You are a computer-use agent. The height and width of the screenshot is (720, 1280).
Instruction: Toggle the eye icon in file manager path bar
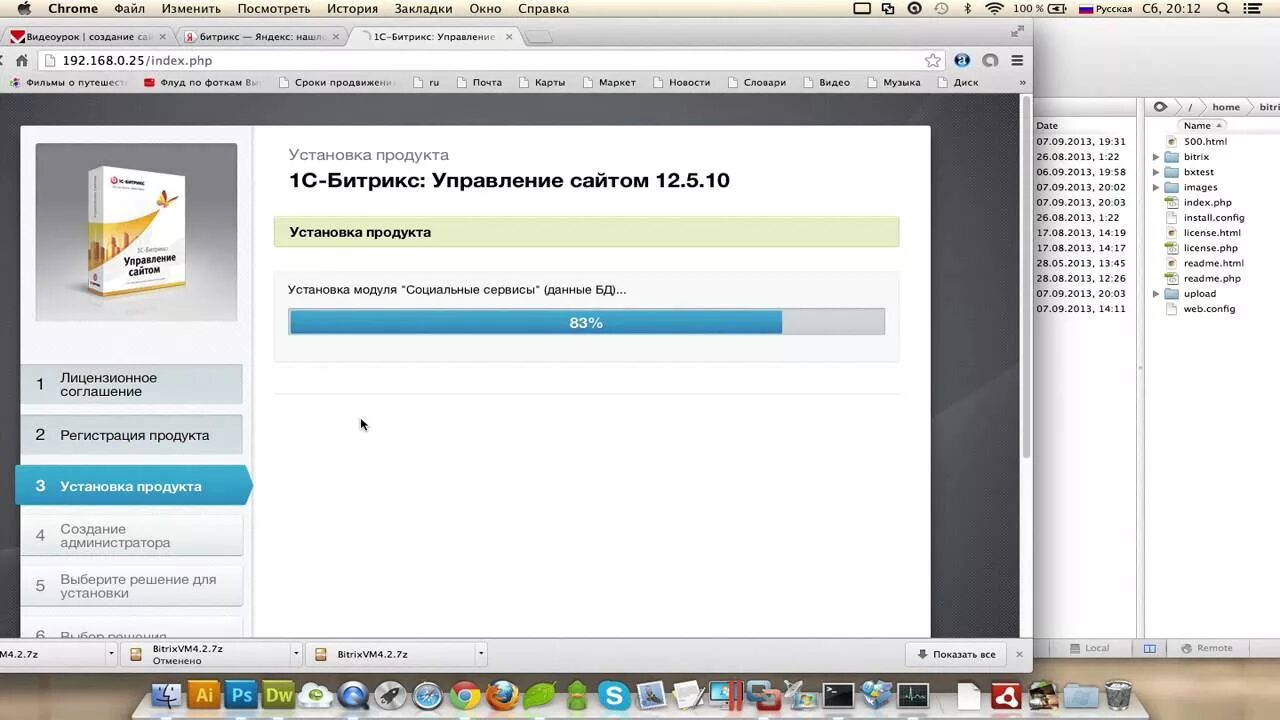tap(1160, 107)
